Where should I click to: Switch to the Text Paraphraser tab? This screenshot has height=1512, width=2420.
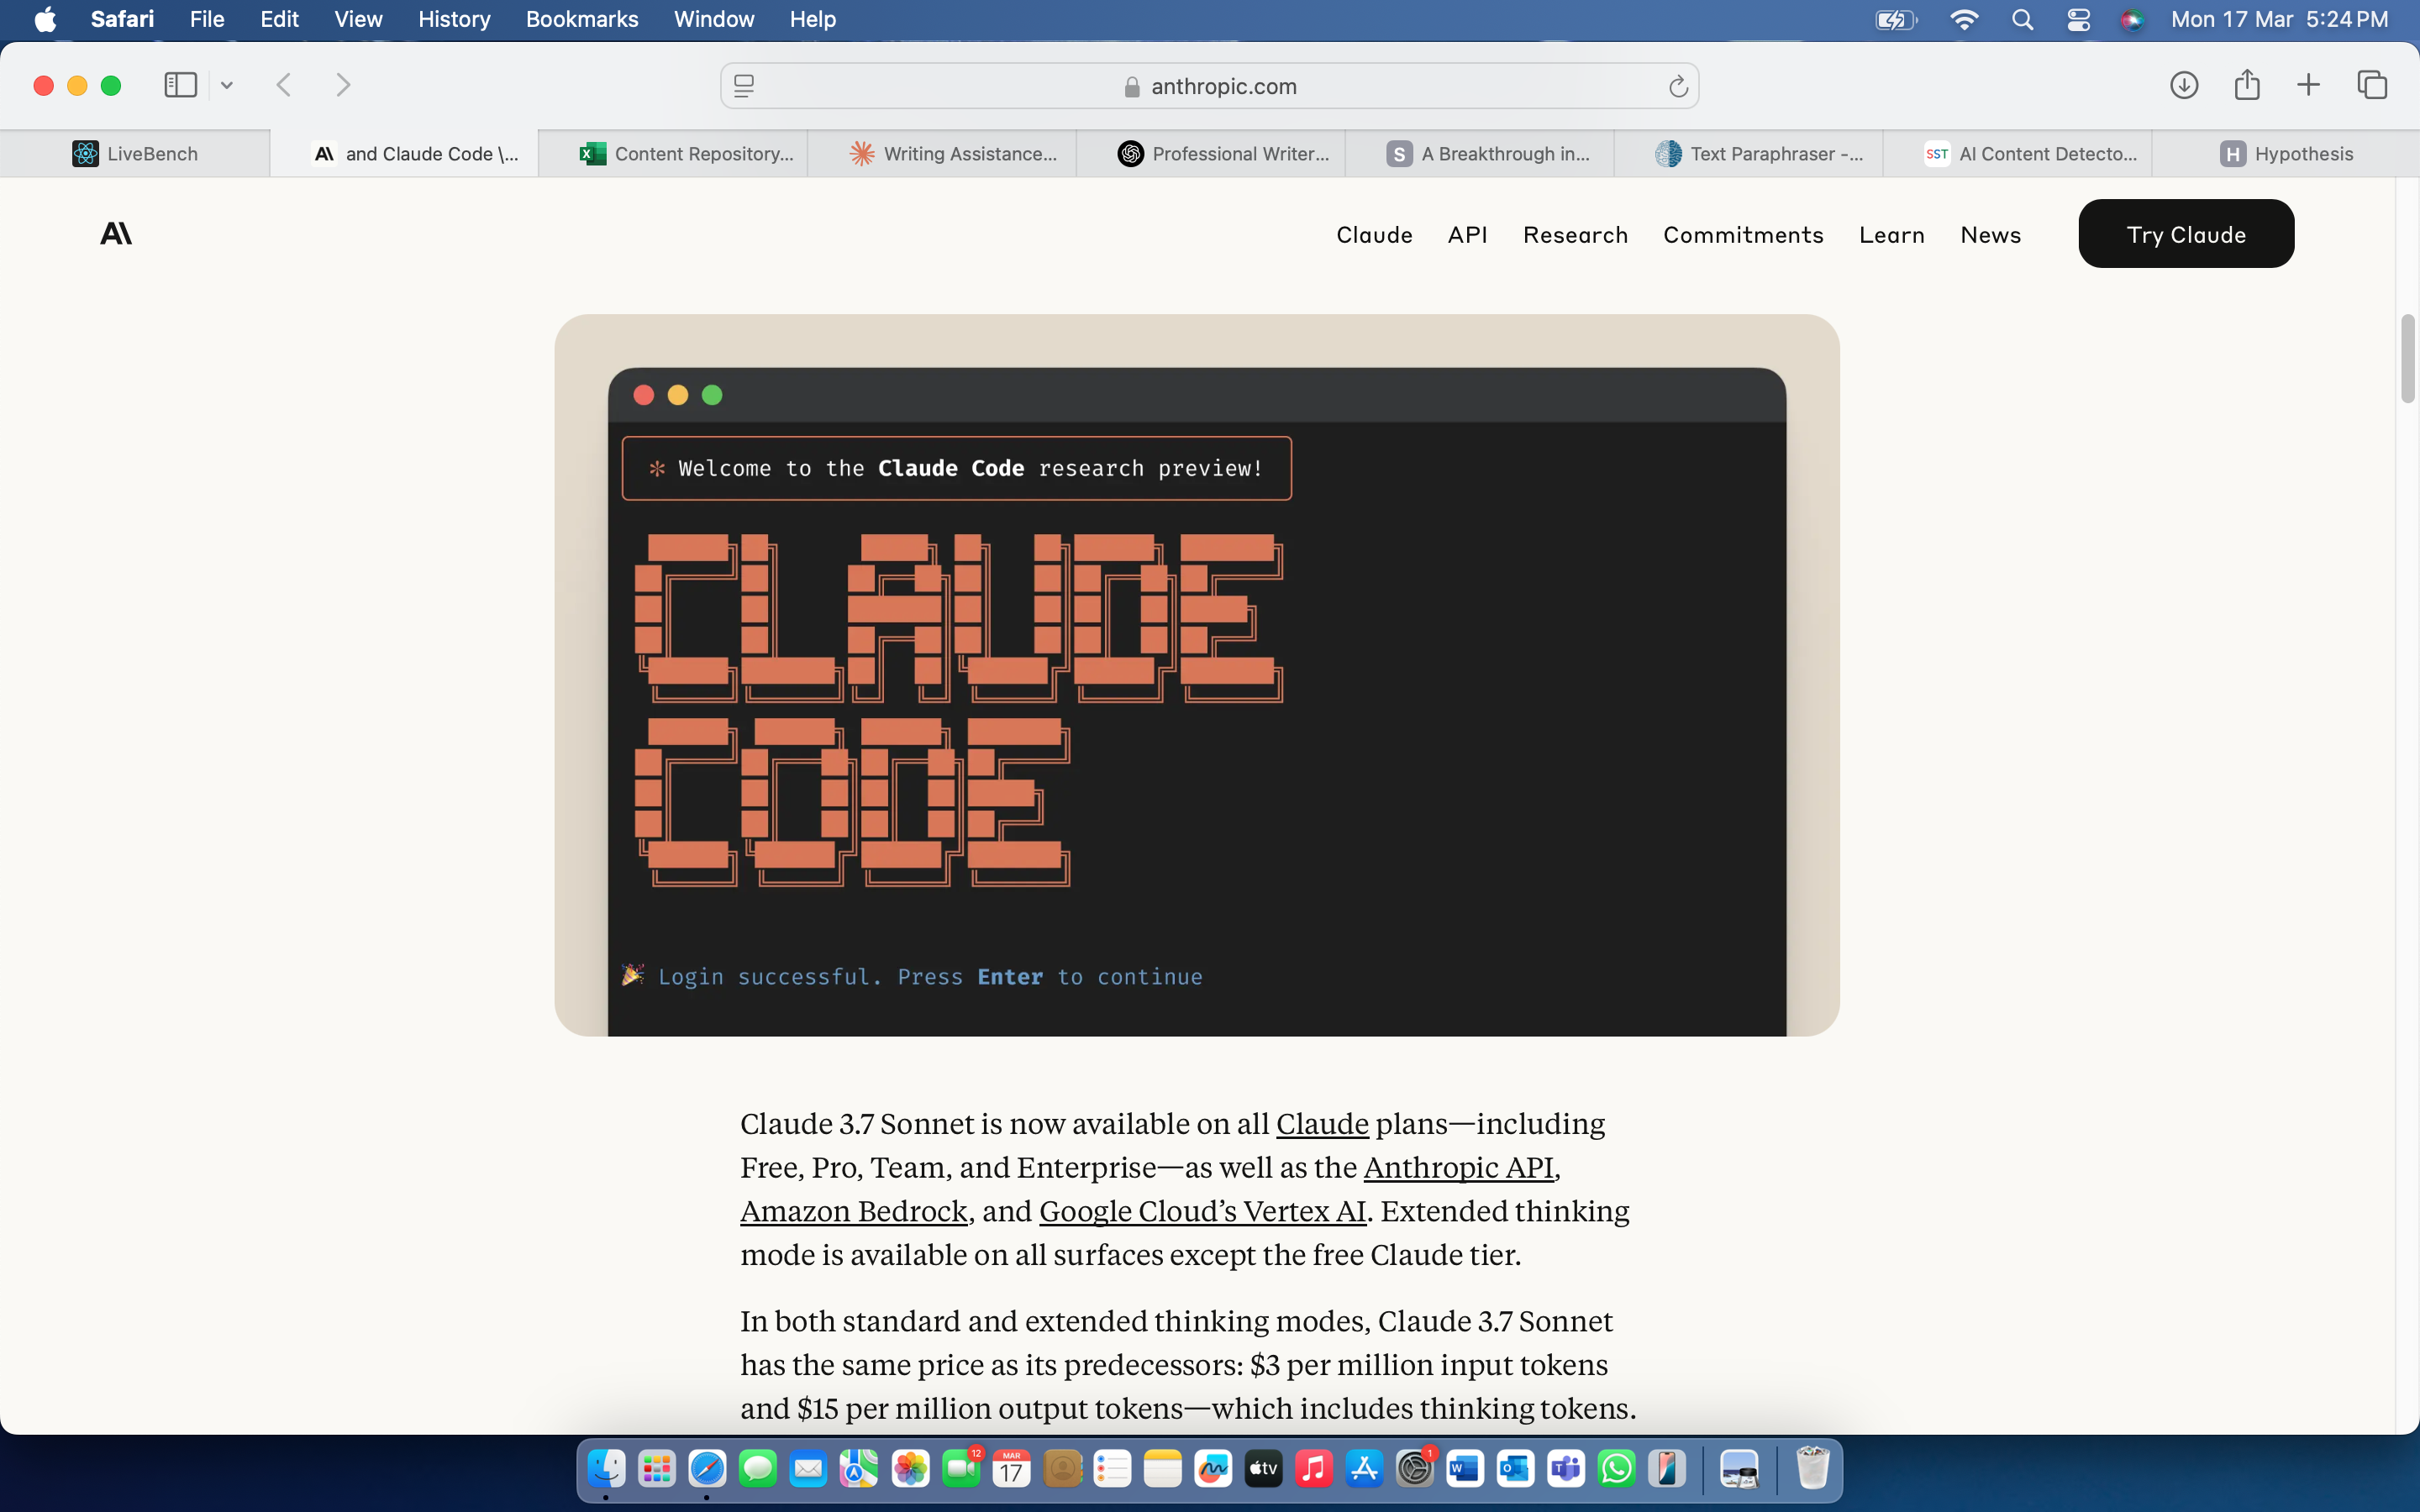click(x=1749, y=153)
